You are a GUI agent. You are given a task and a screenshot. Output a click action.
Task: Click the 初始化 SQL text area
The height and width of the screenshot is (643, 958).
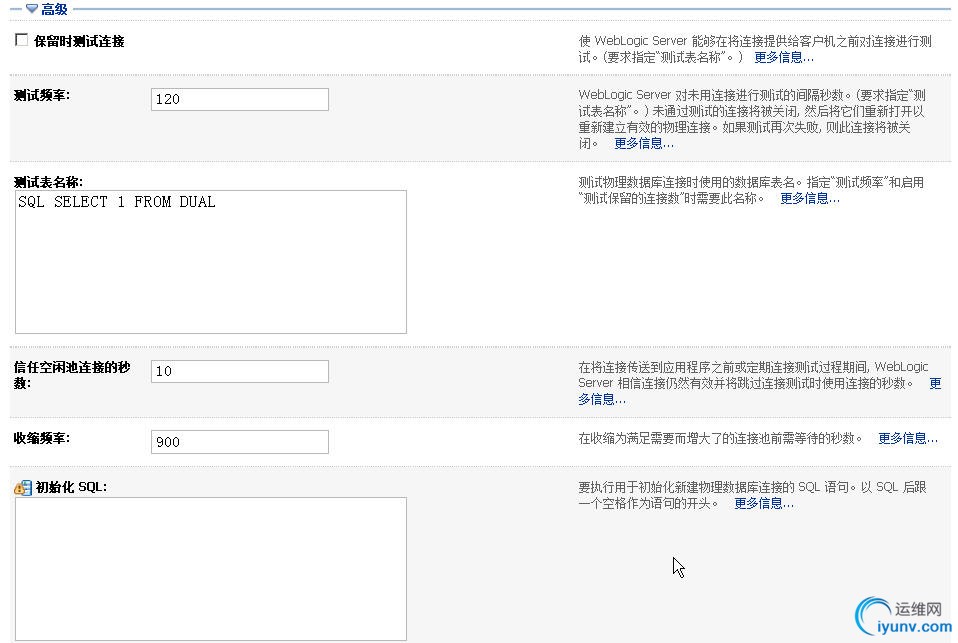[211, 569]
